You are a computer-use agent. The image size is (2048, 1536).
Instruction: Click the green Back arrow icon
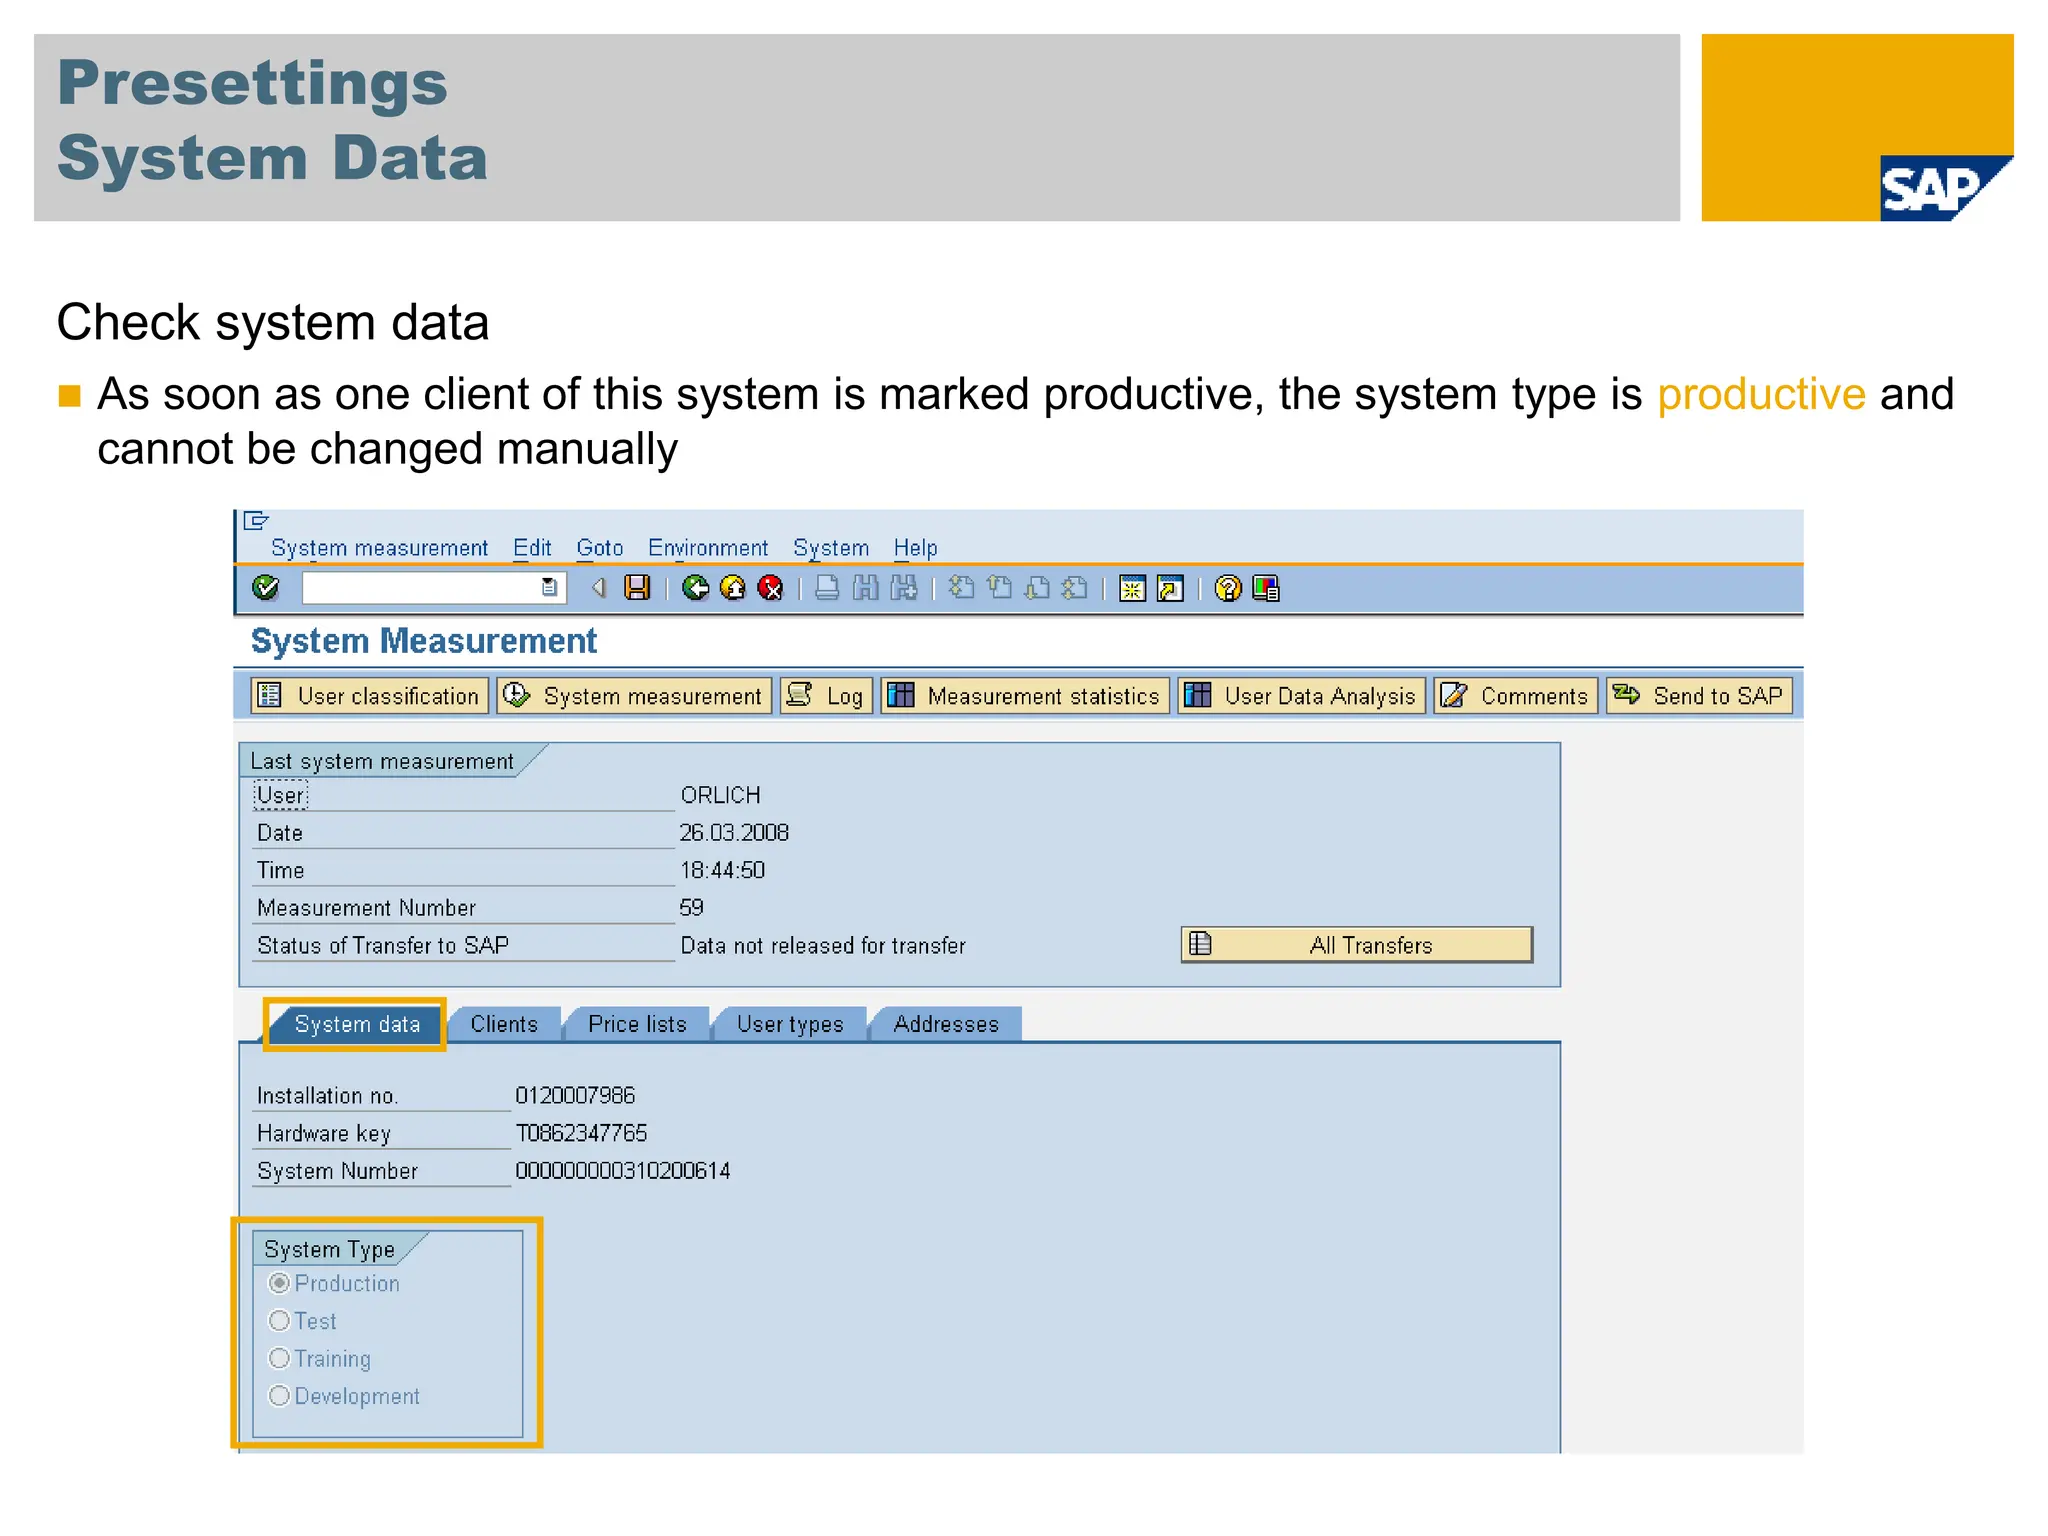point(696,588)
